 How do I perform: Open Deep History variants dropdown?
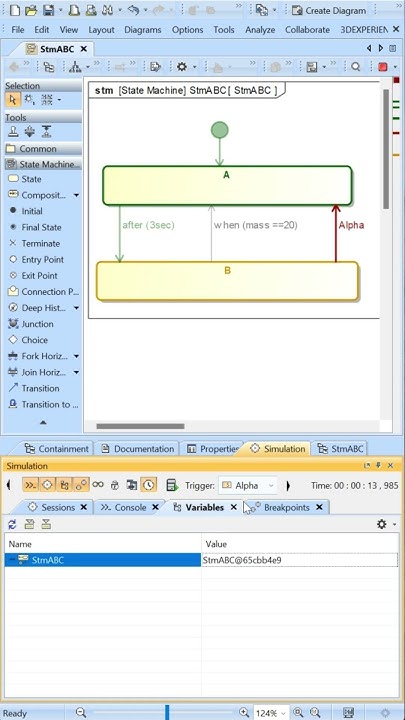pyautogui.click(x=76, y=308)
